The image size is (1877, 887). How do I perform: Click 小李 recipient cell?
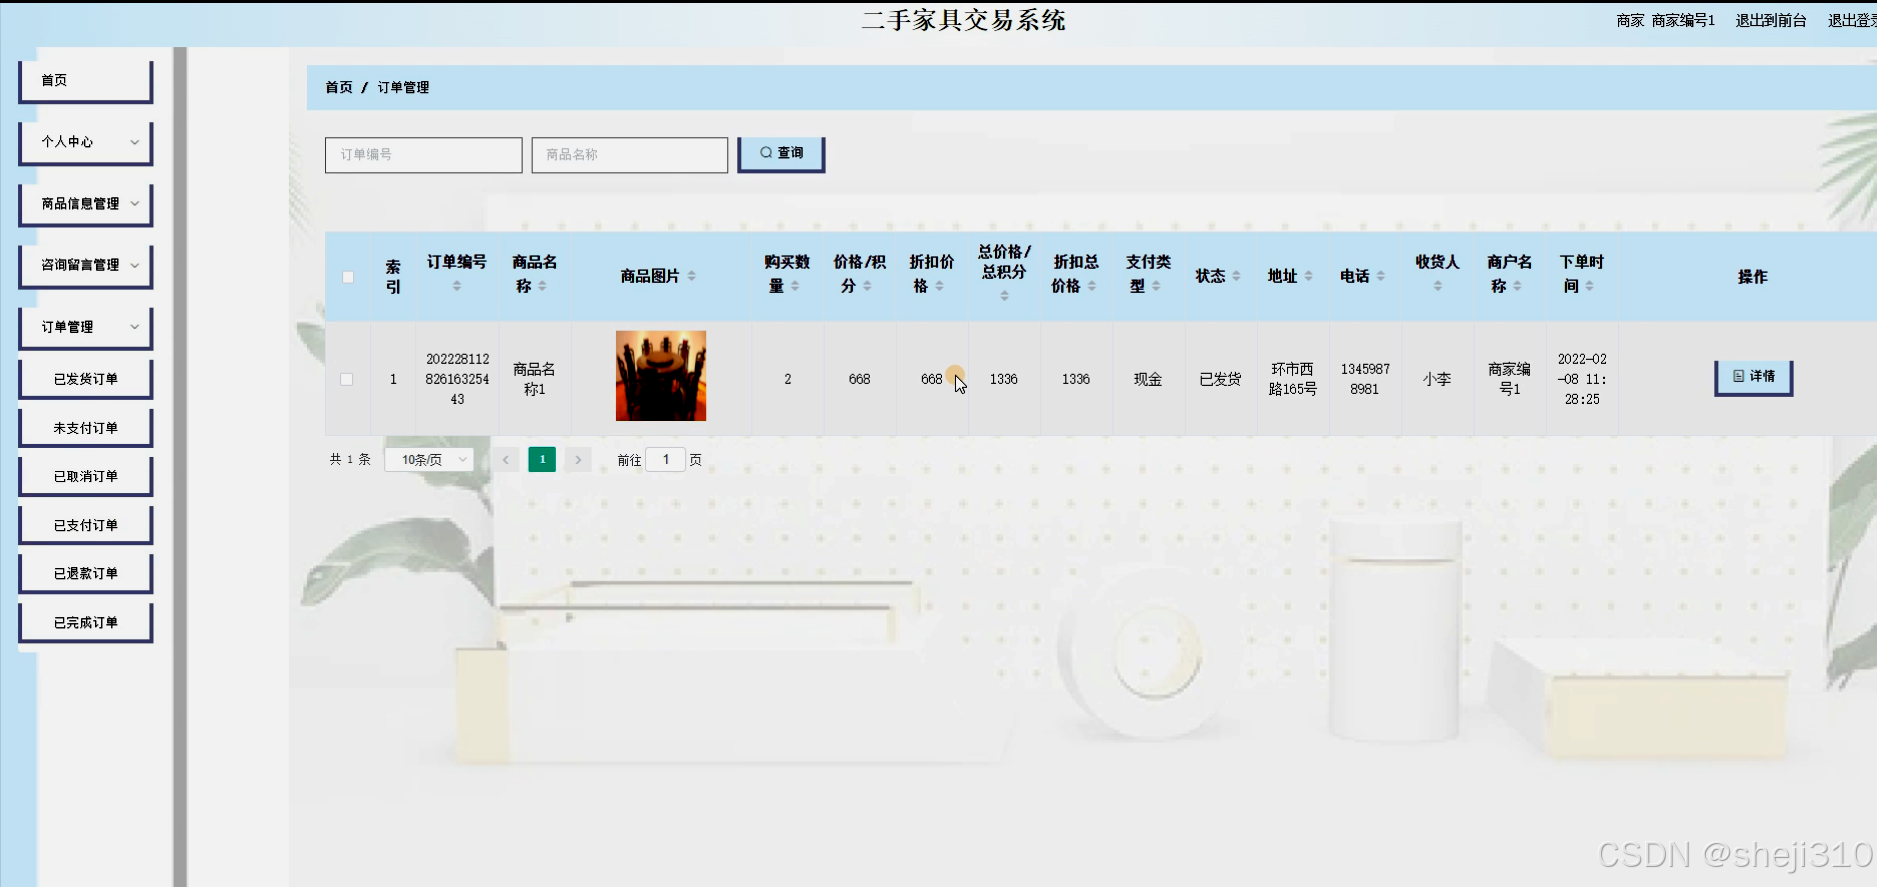(x=1437, y=380)
